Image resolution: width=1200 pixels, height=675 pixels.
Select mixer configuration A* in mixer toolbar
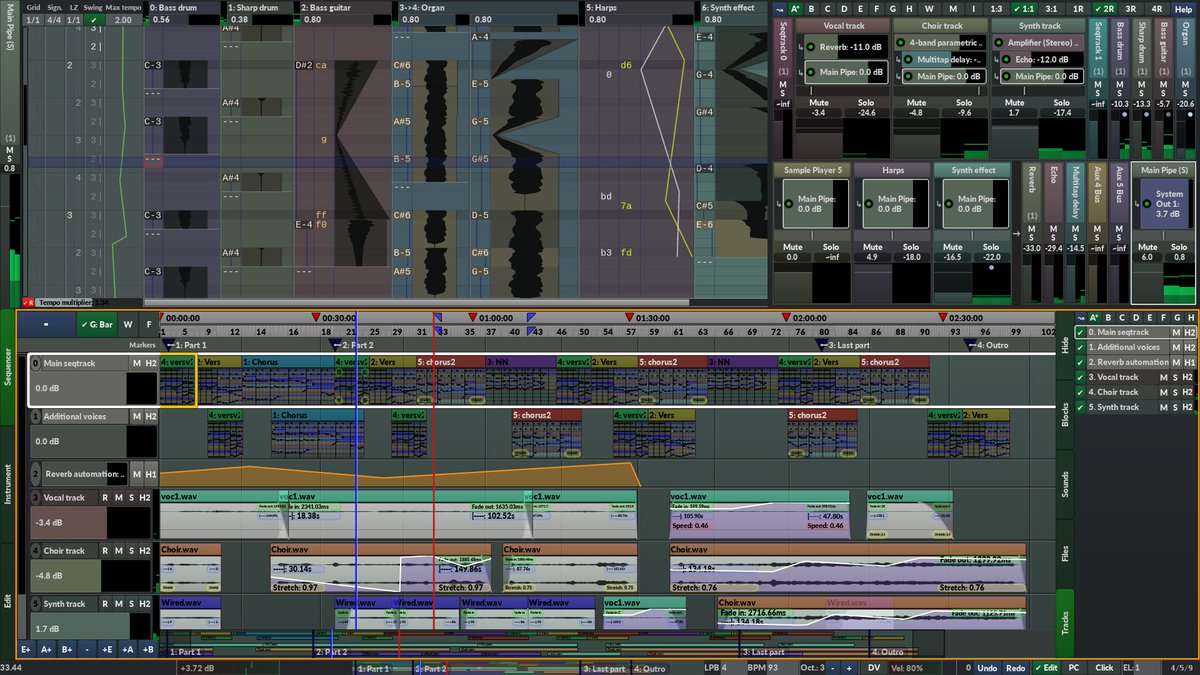(795, 8)
